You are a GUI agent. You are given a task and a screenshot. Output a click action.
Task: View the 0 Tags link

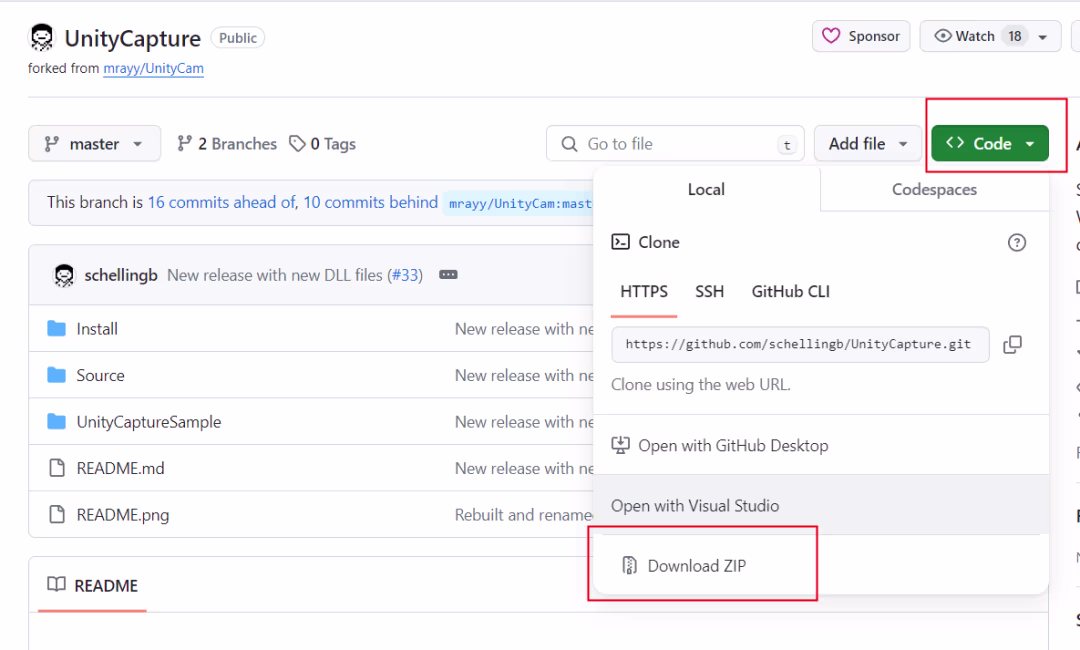[x=322, y=144]
